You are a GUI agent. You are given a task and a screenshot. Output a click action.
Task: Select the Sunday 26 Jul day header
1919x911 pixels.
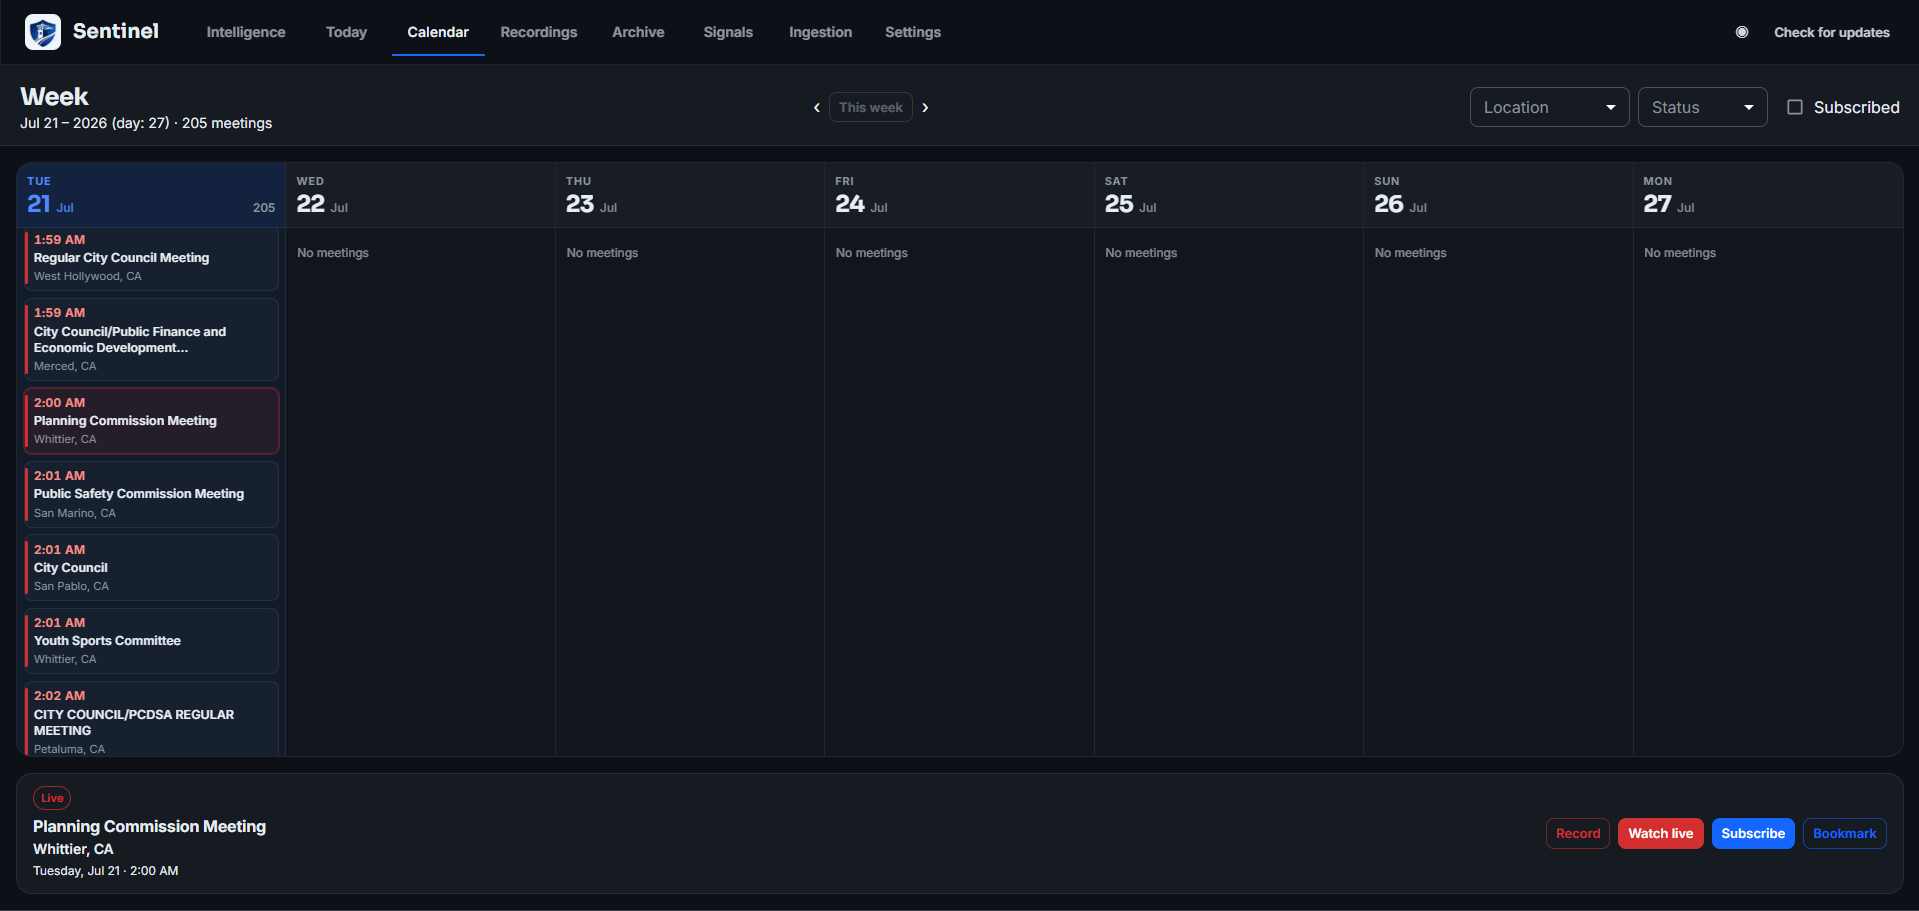pyautogui.click(x=1498, y=195)
